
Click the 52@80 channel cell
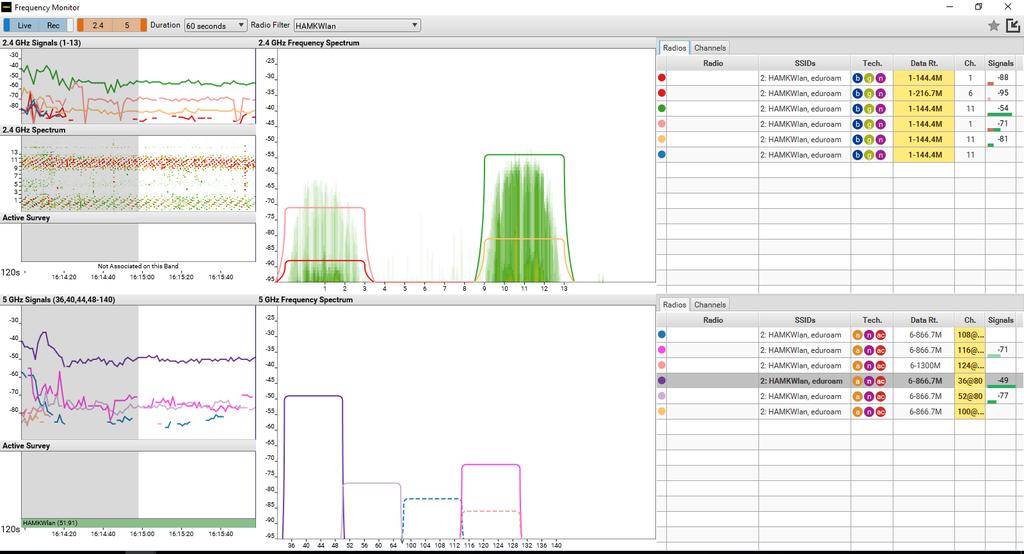(970, 397)
